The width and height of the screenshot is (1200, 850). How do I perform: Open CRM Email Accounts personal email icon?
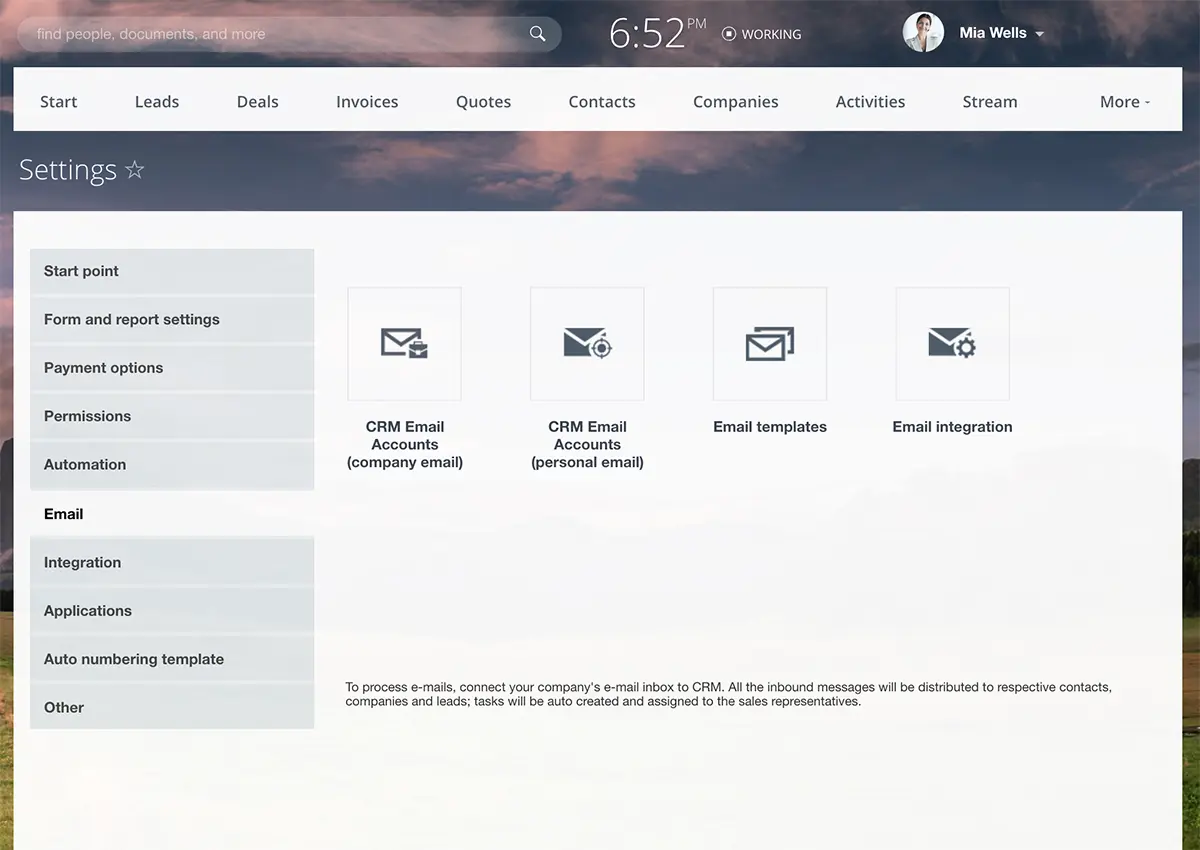point(587,344)
